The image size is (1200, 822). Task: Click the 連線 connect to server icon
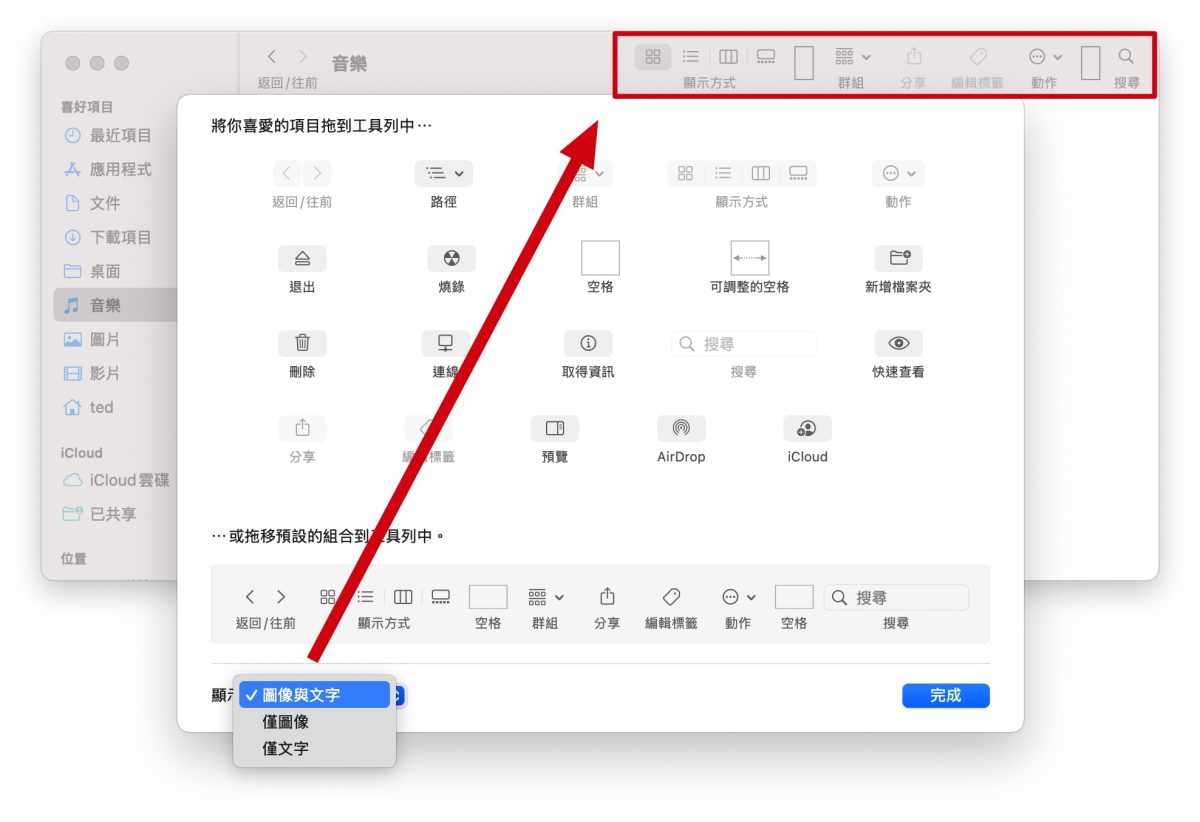click(x=446, y=343)
